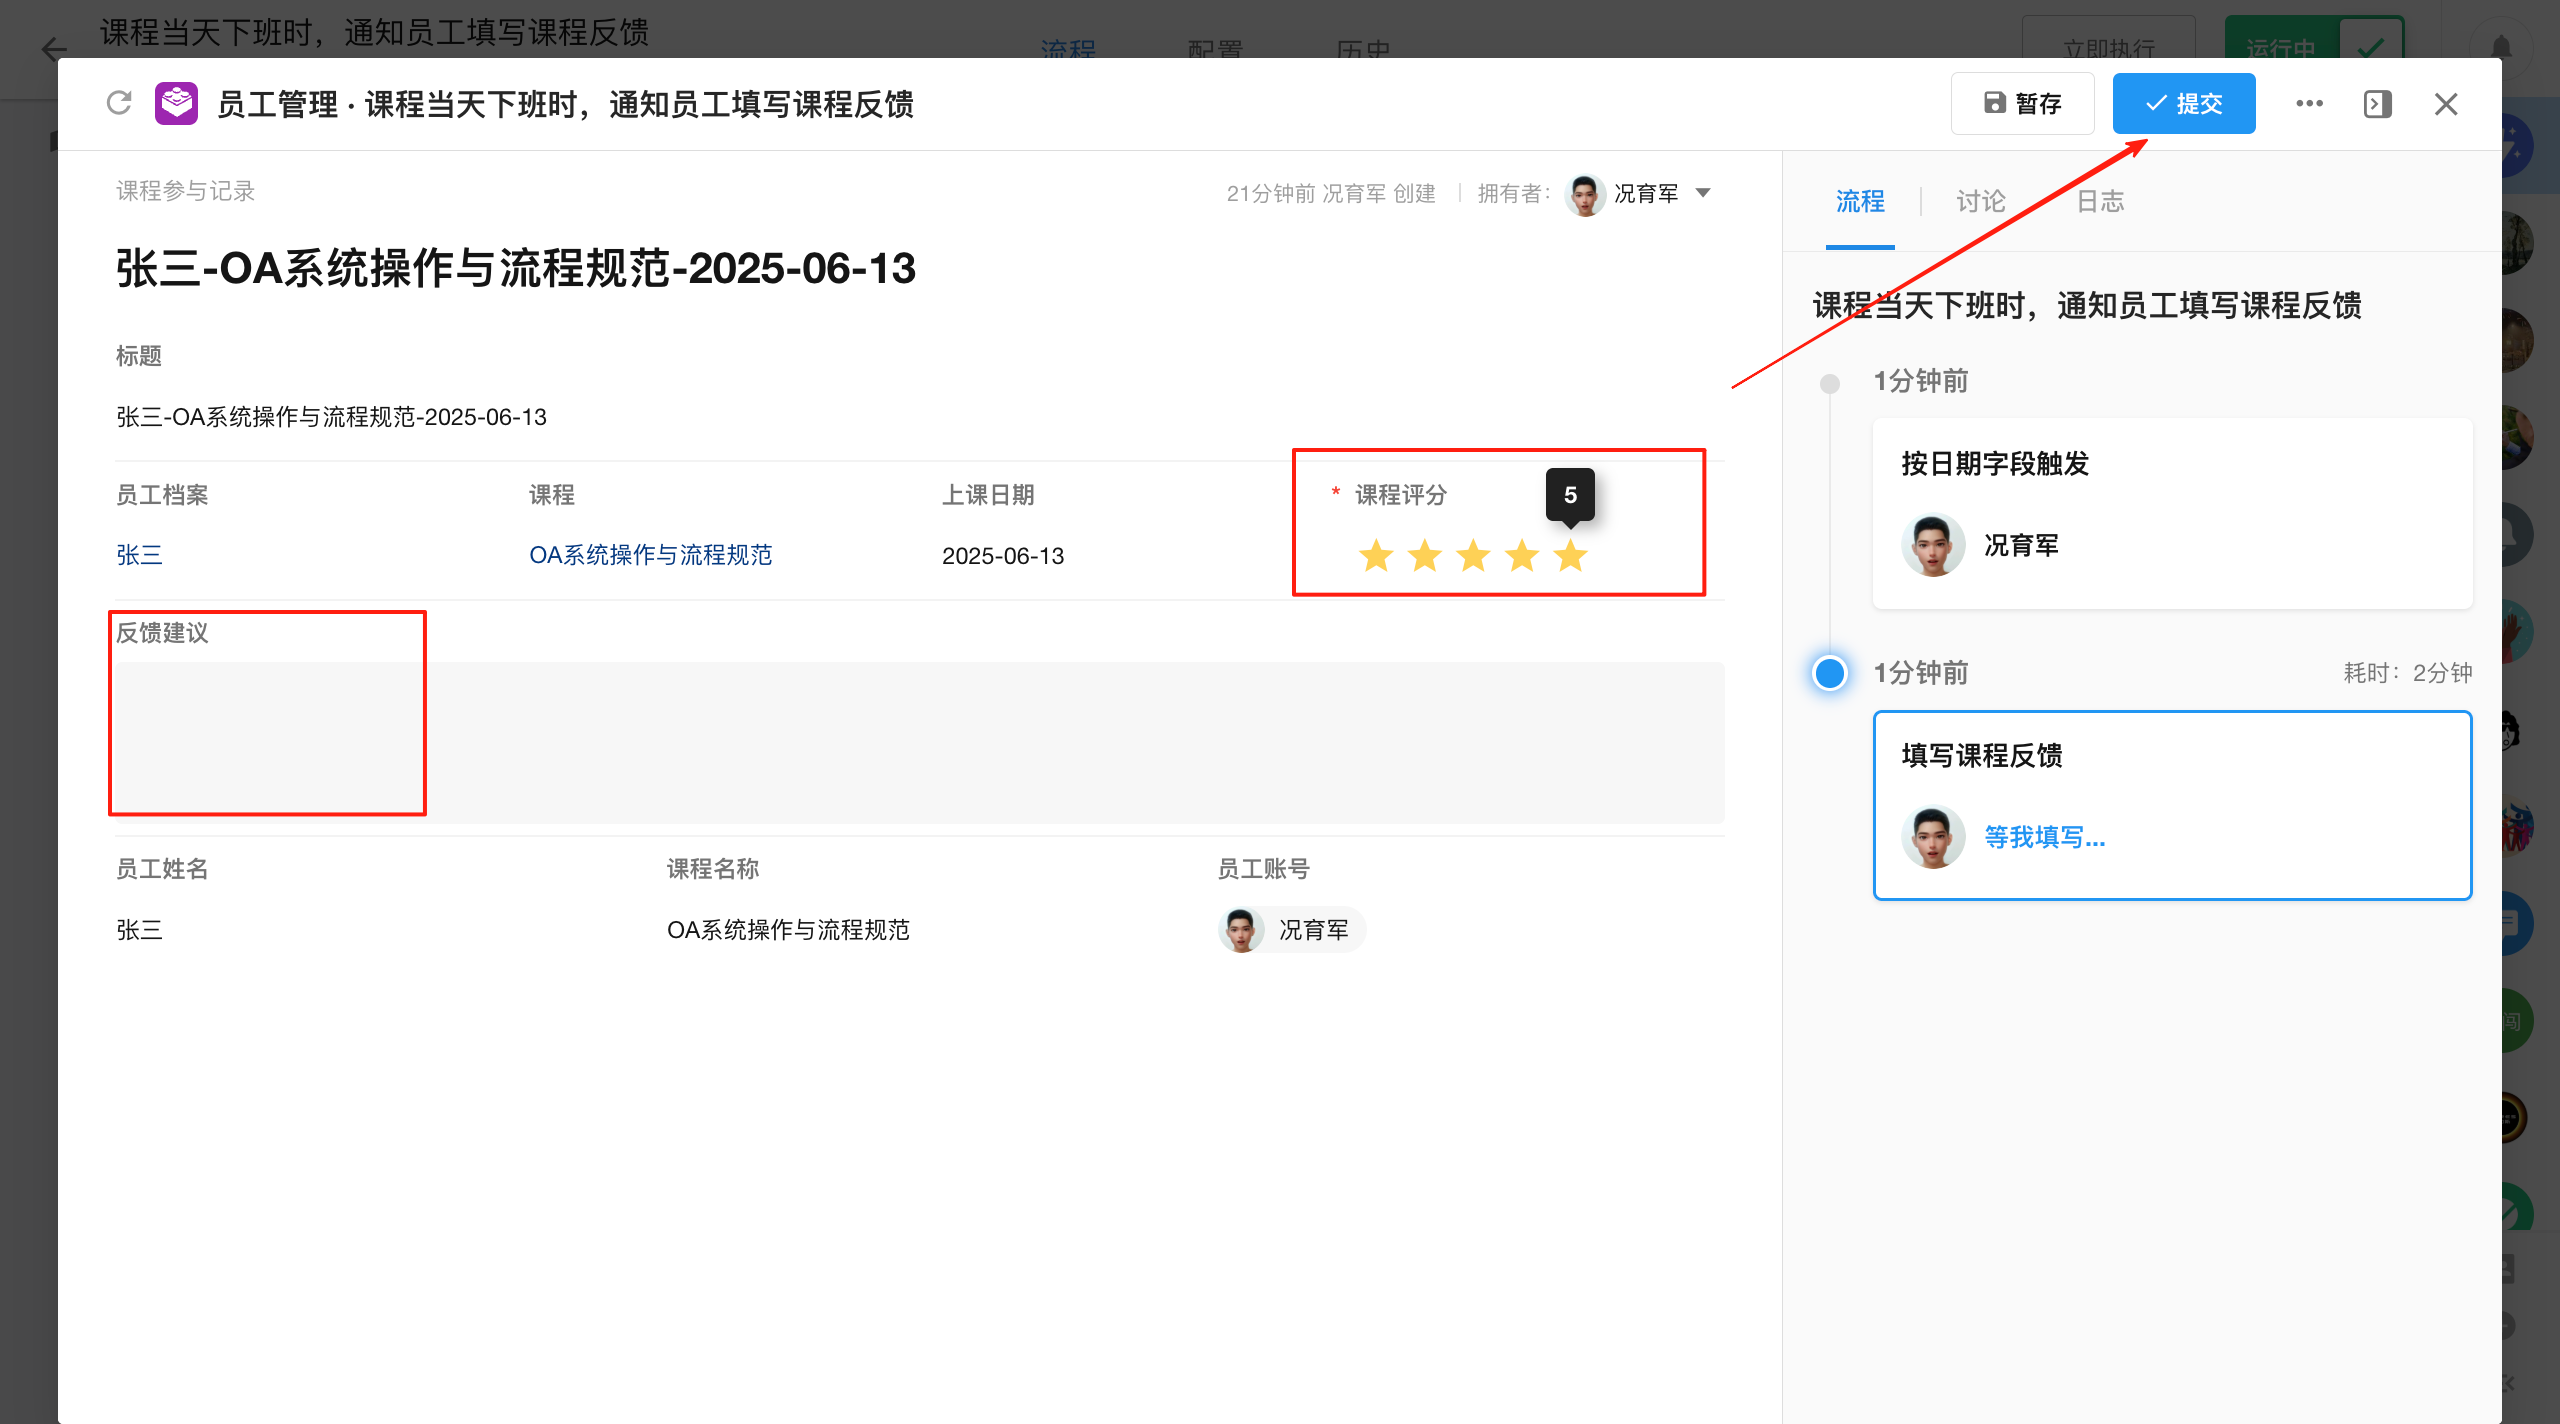Open 流程 tab in background page

pos(1068,48)
